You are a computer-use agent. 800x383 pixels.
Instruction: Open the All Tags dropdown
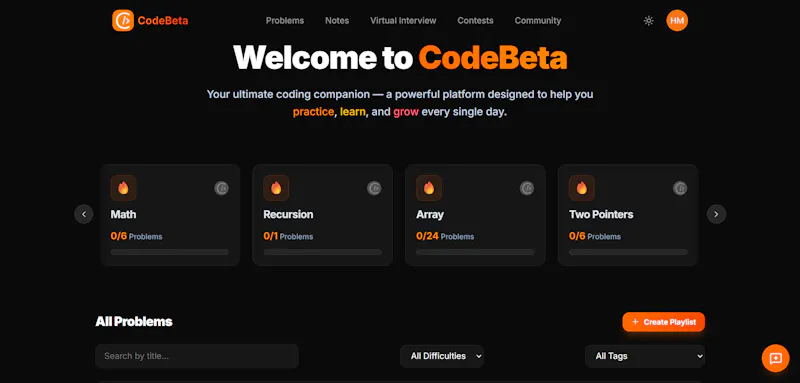645,356
